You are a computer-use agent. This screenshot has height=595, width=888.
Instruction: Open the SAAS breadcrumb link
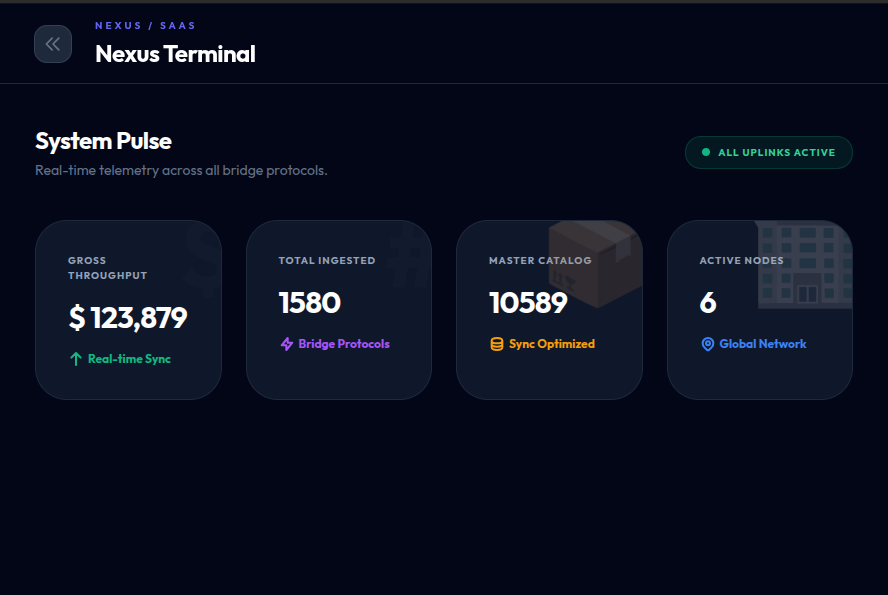pos(178,25)
